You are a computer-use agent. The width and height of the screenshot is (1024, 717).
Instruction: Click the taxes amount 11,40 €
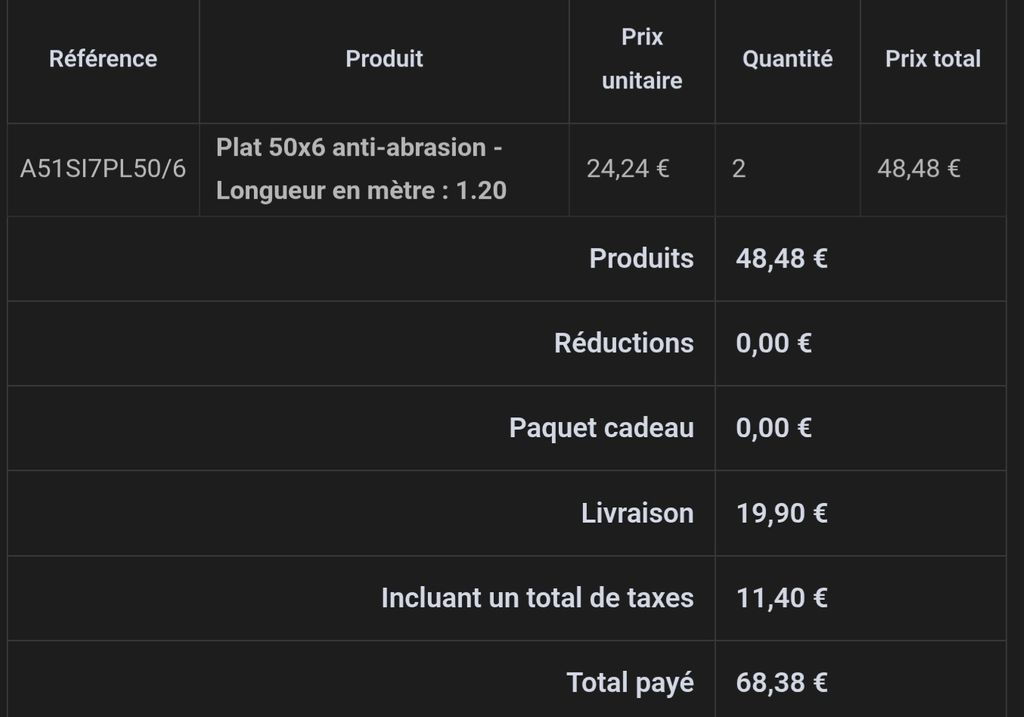click(x=782, y=598)
